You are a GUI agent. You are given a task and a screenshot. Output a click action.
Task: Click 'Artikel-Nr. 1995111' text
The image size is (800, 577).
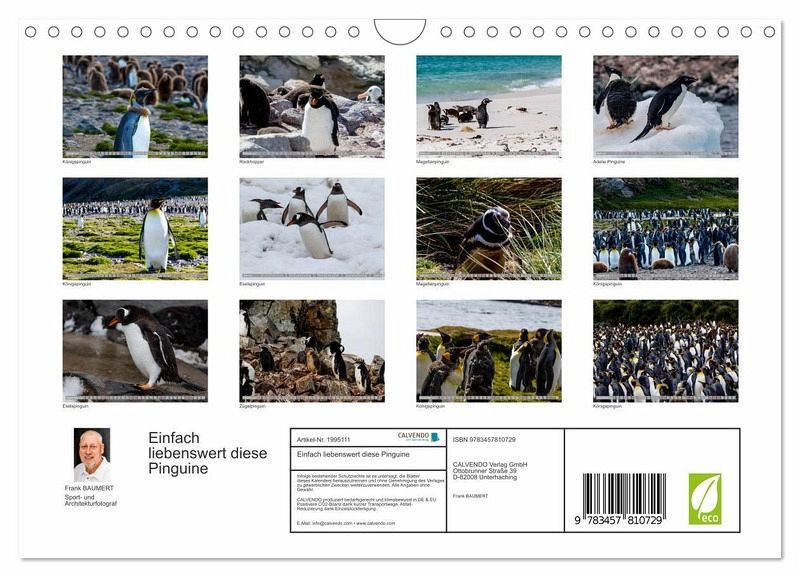[x=323, y=440]
